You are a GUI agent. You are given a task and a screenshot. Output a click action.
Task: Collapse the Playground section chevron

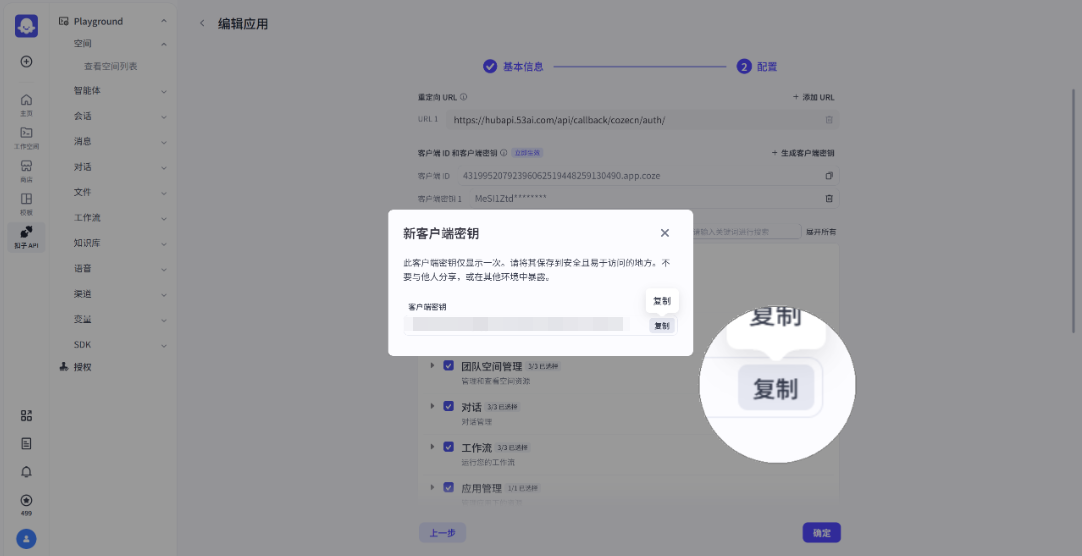click(164, 21)
